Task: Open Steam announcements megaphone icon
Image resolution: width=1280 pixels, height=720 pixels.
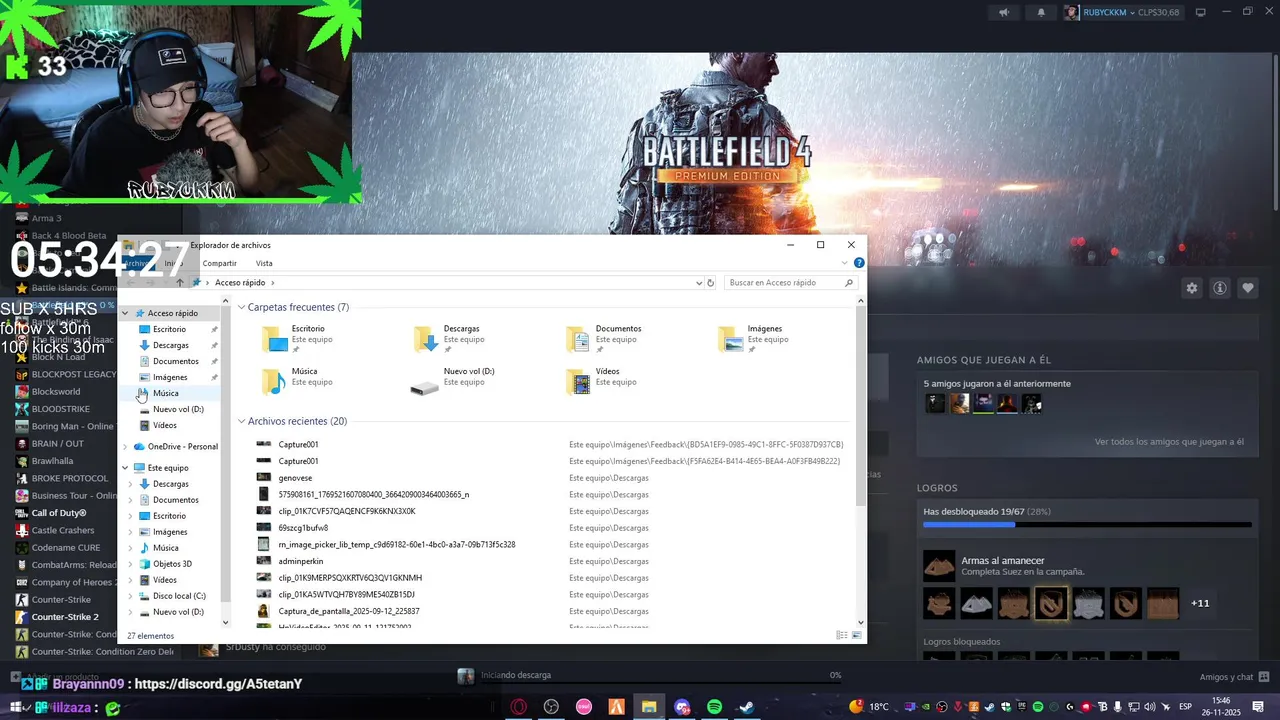Action: (x=1004, y=12)
